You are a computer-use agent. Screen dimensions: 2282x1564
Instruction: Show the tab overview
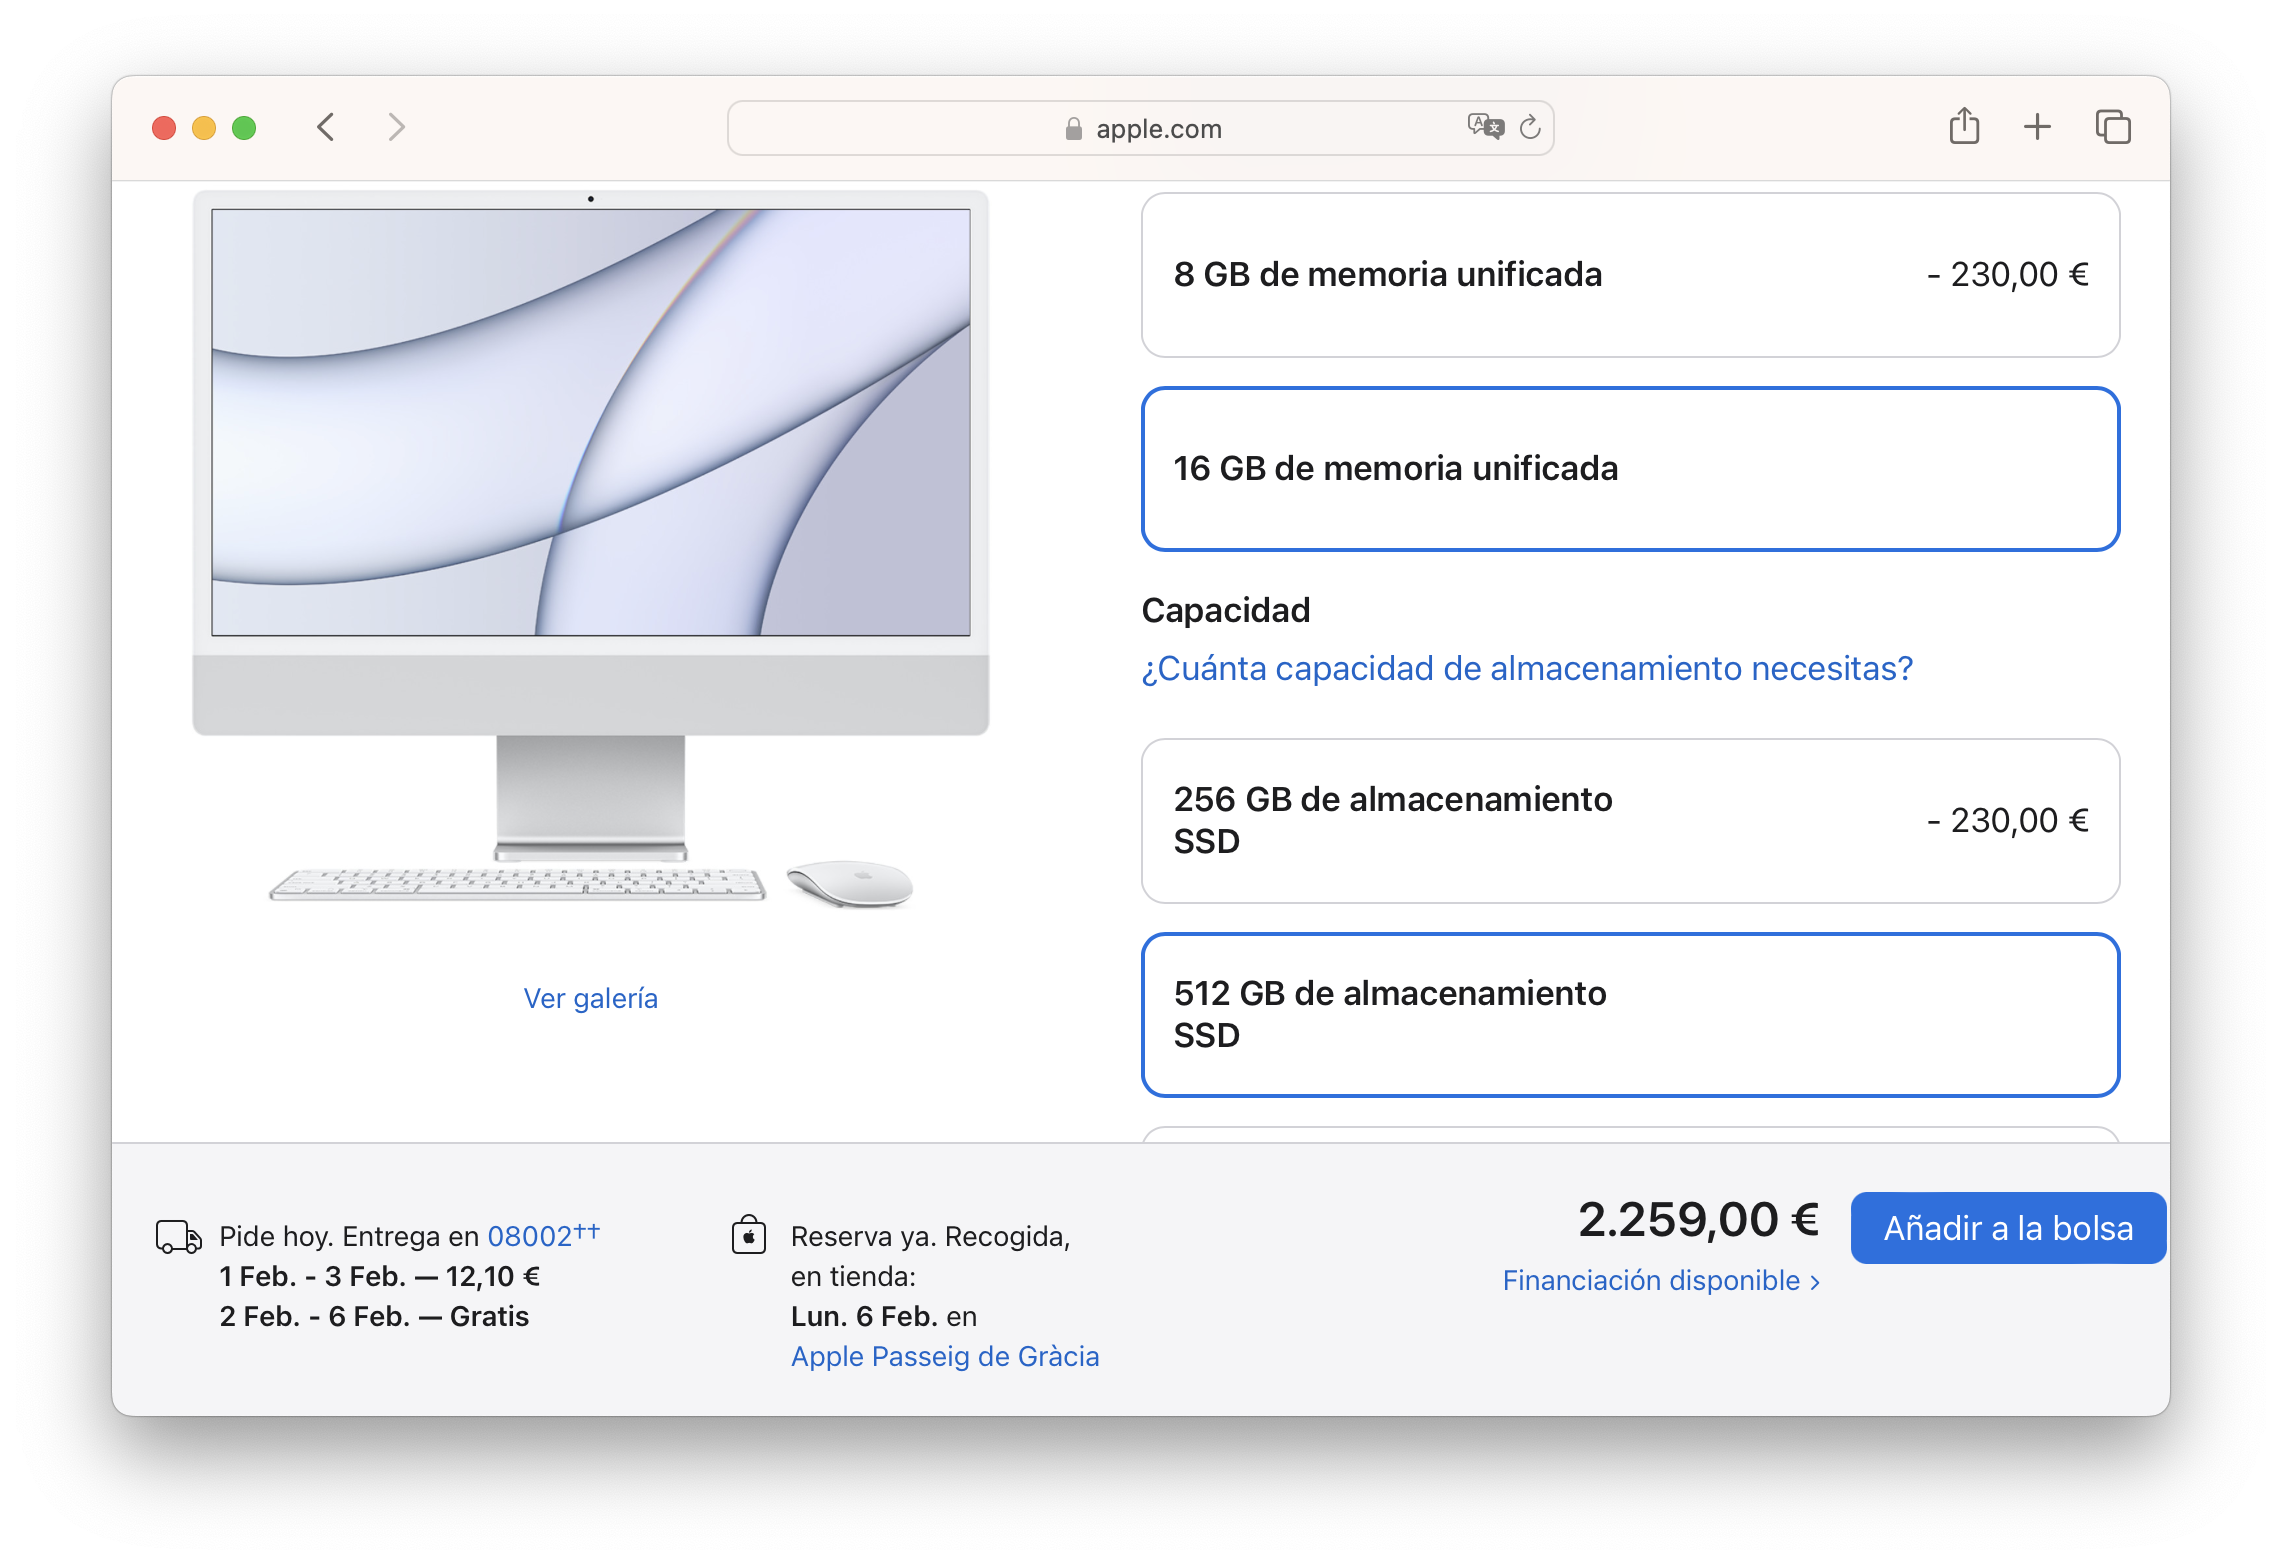pos(2112,127)
